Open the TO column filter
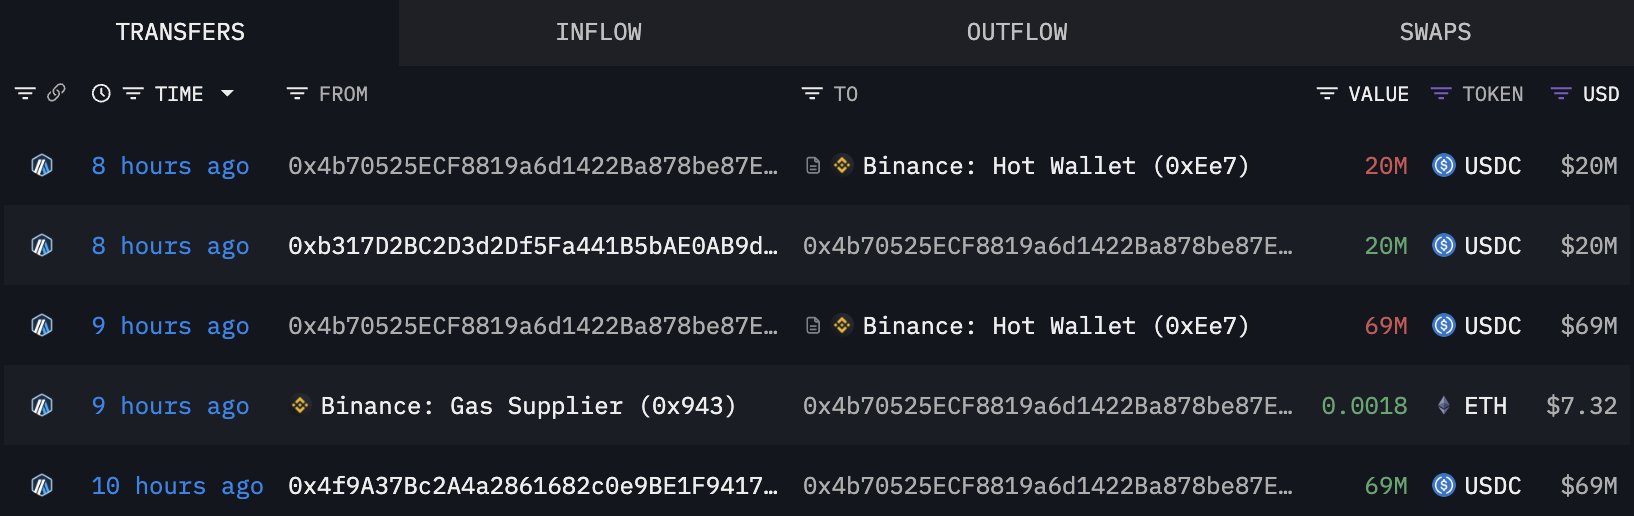Viewport: 1634px width, 516px height. pyautogui.click(x=812, y=94)
